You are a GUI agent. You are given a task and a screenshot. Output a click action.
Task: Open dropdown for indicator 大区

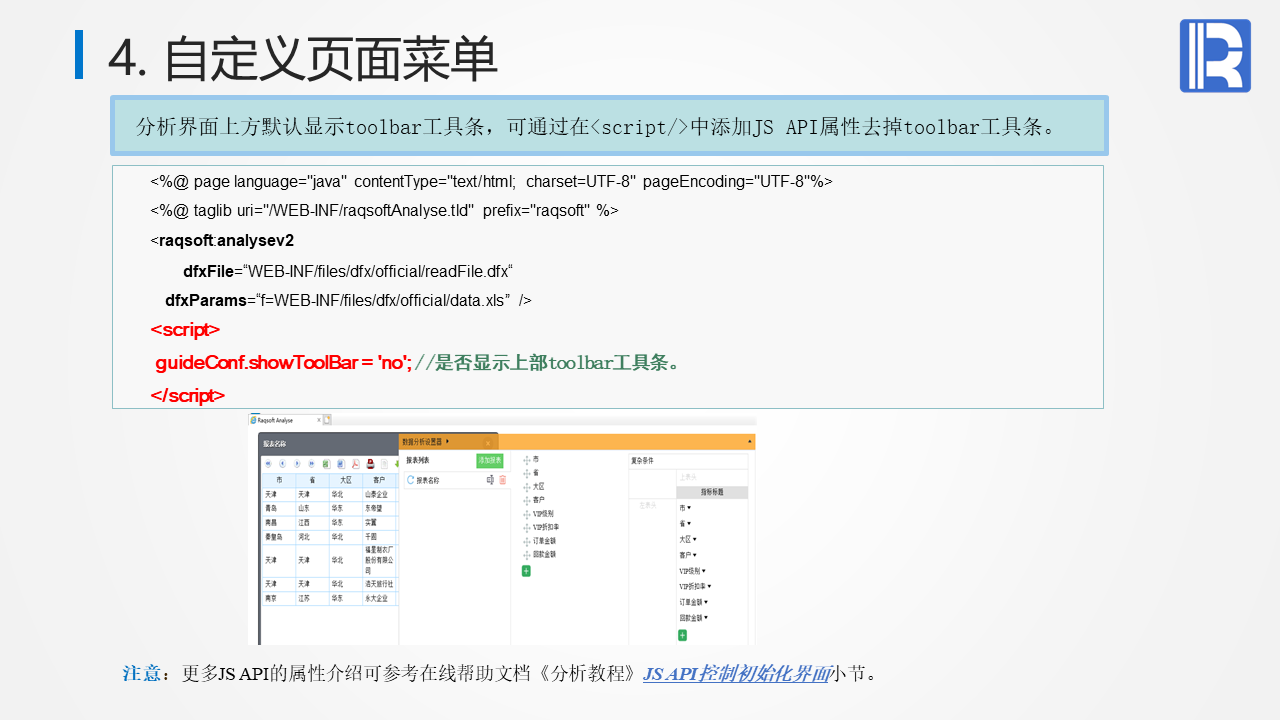(x=695, y=539)
